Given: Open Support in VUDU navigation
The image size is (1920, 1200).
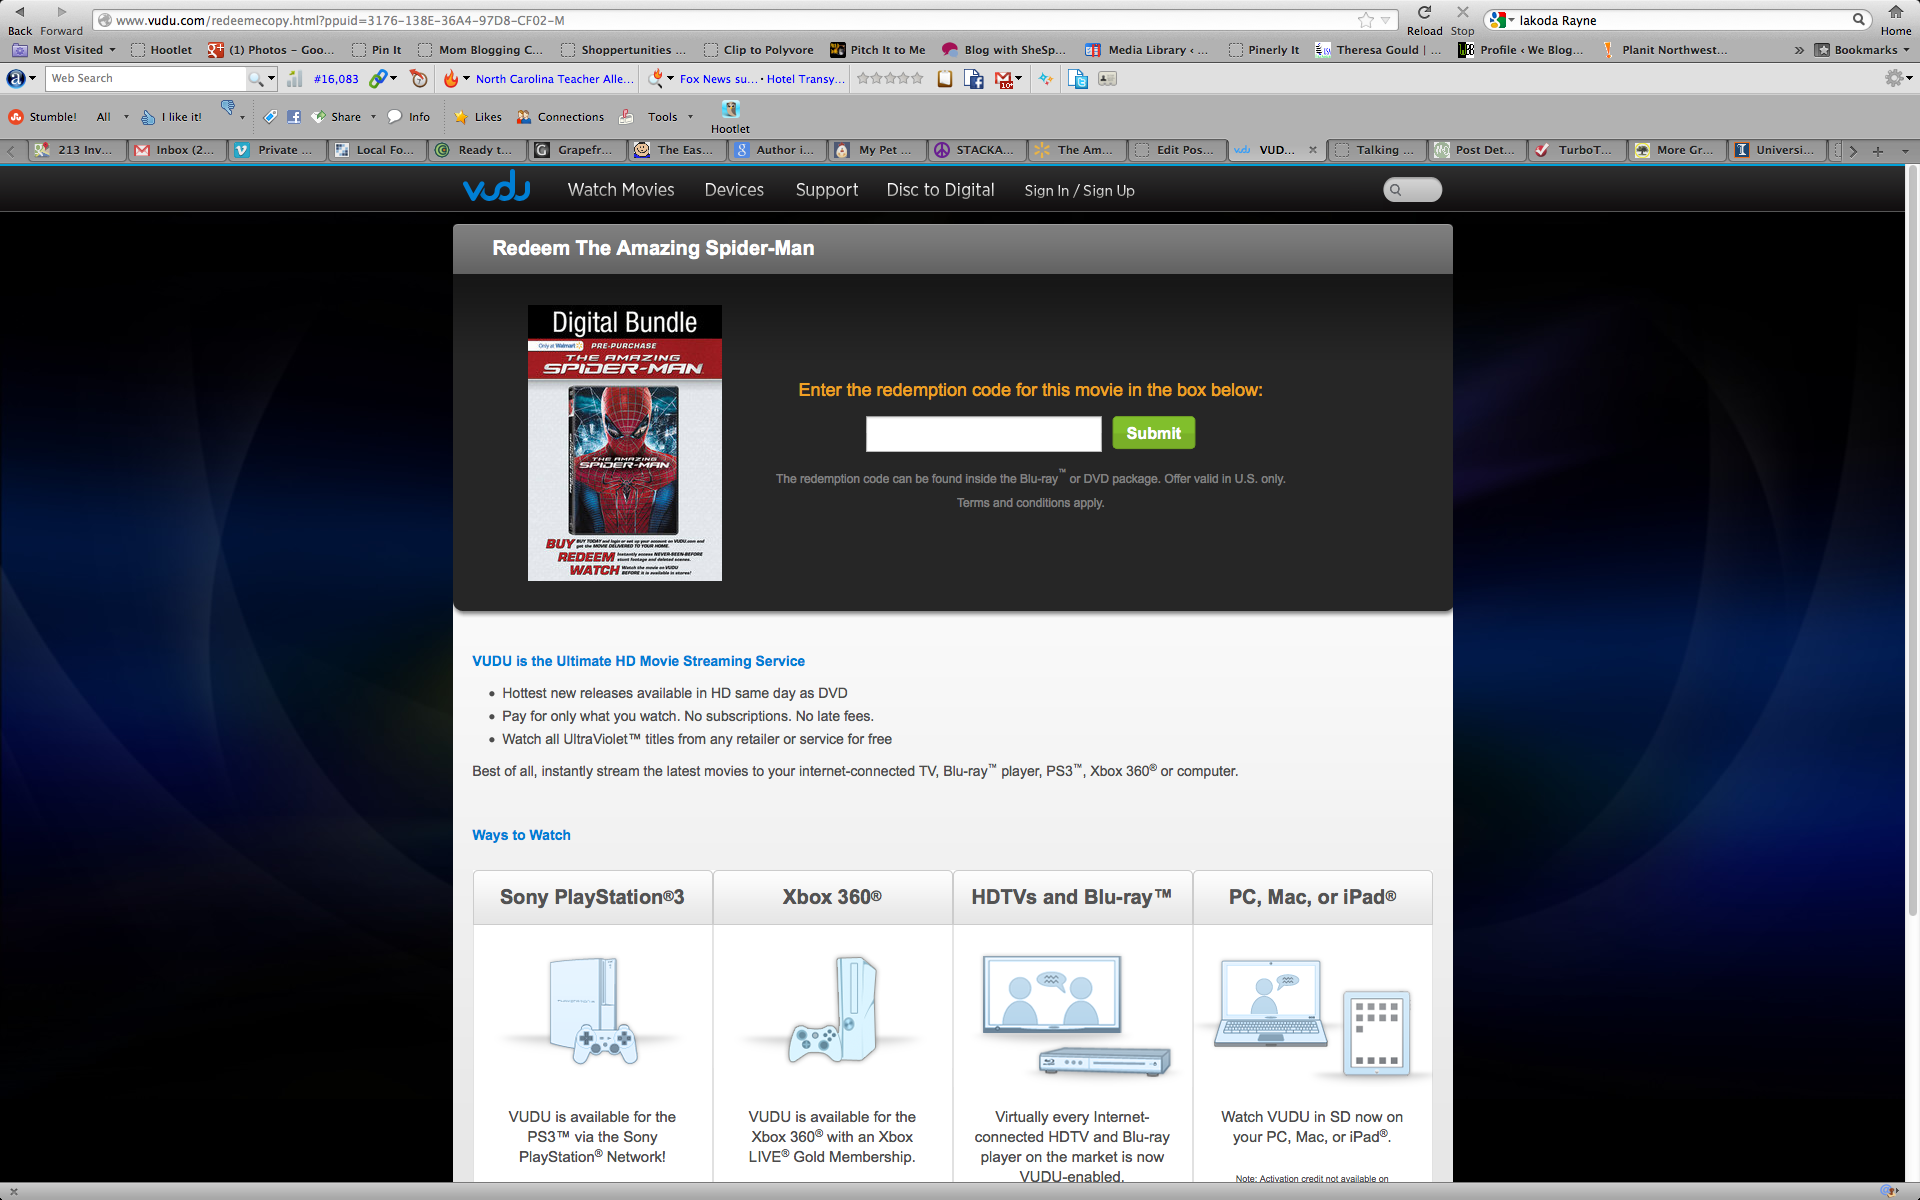Looking at the screenshot, I should click(827, 190).
